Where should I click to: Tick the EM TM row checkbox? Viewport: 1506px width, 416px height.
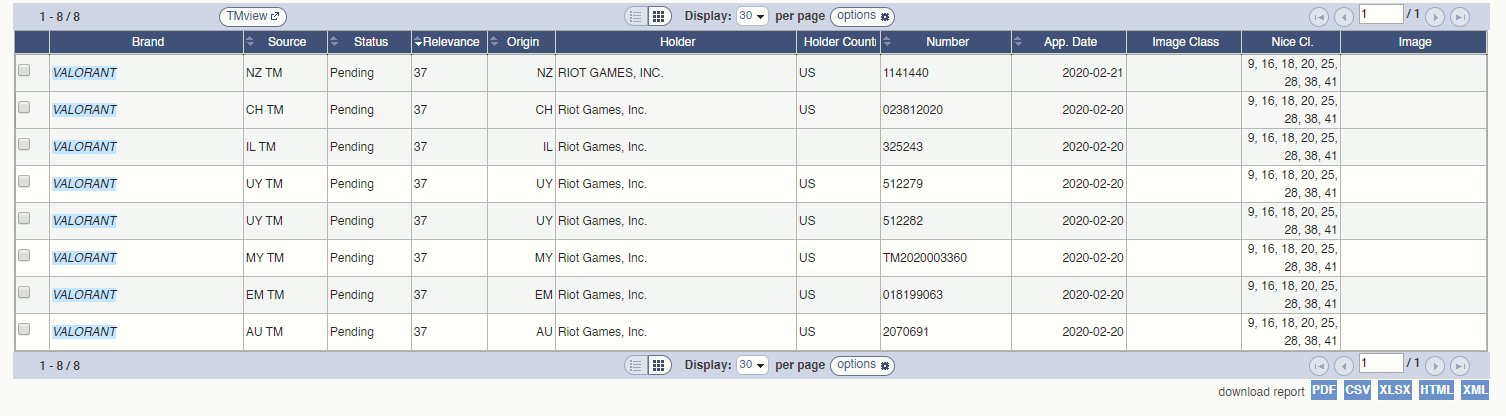[x=24, y=292]
